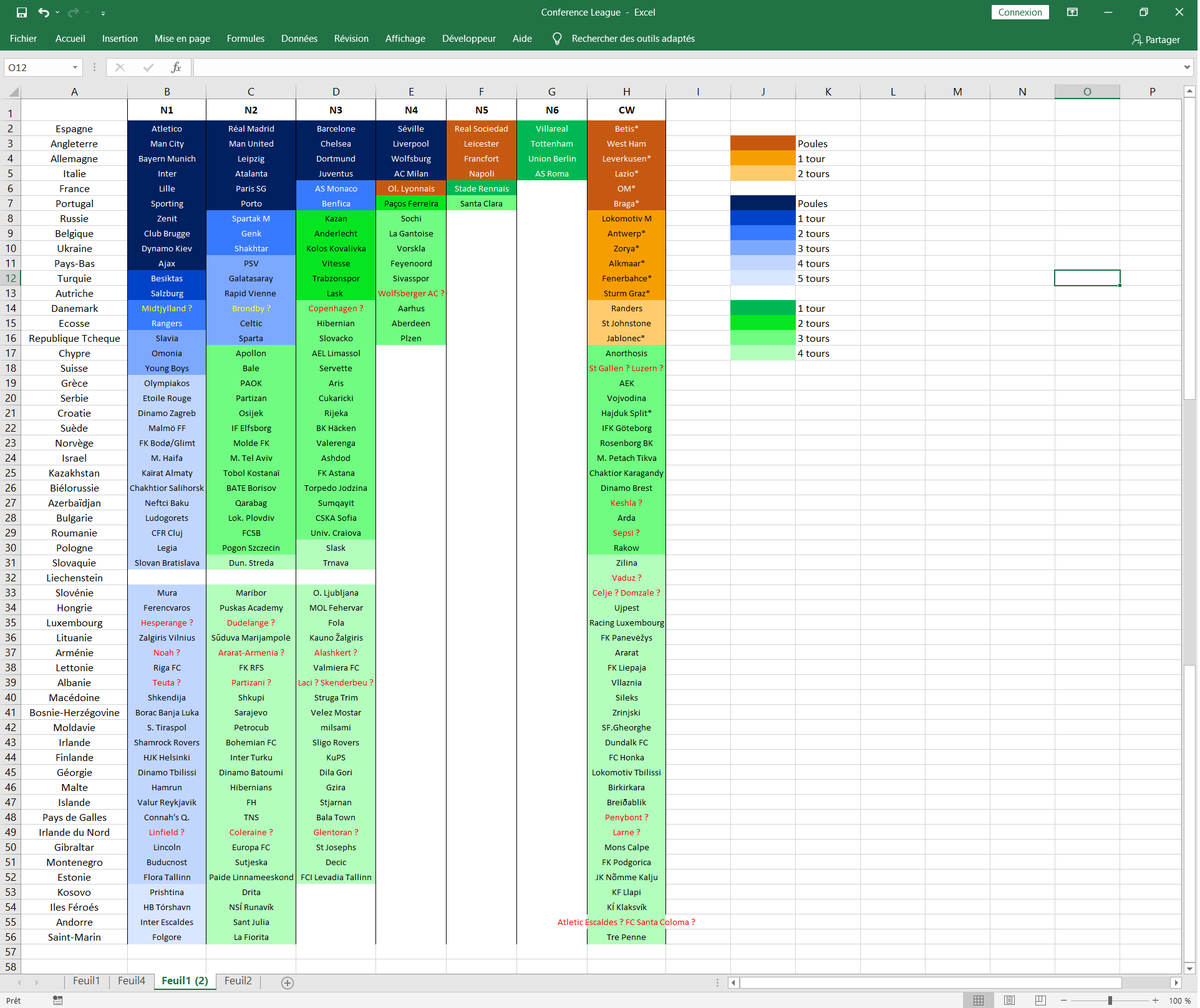
Task: Select the green 1 tour color cell
Action: coord(763,308)
